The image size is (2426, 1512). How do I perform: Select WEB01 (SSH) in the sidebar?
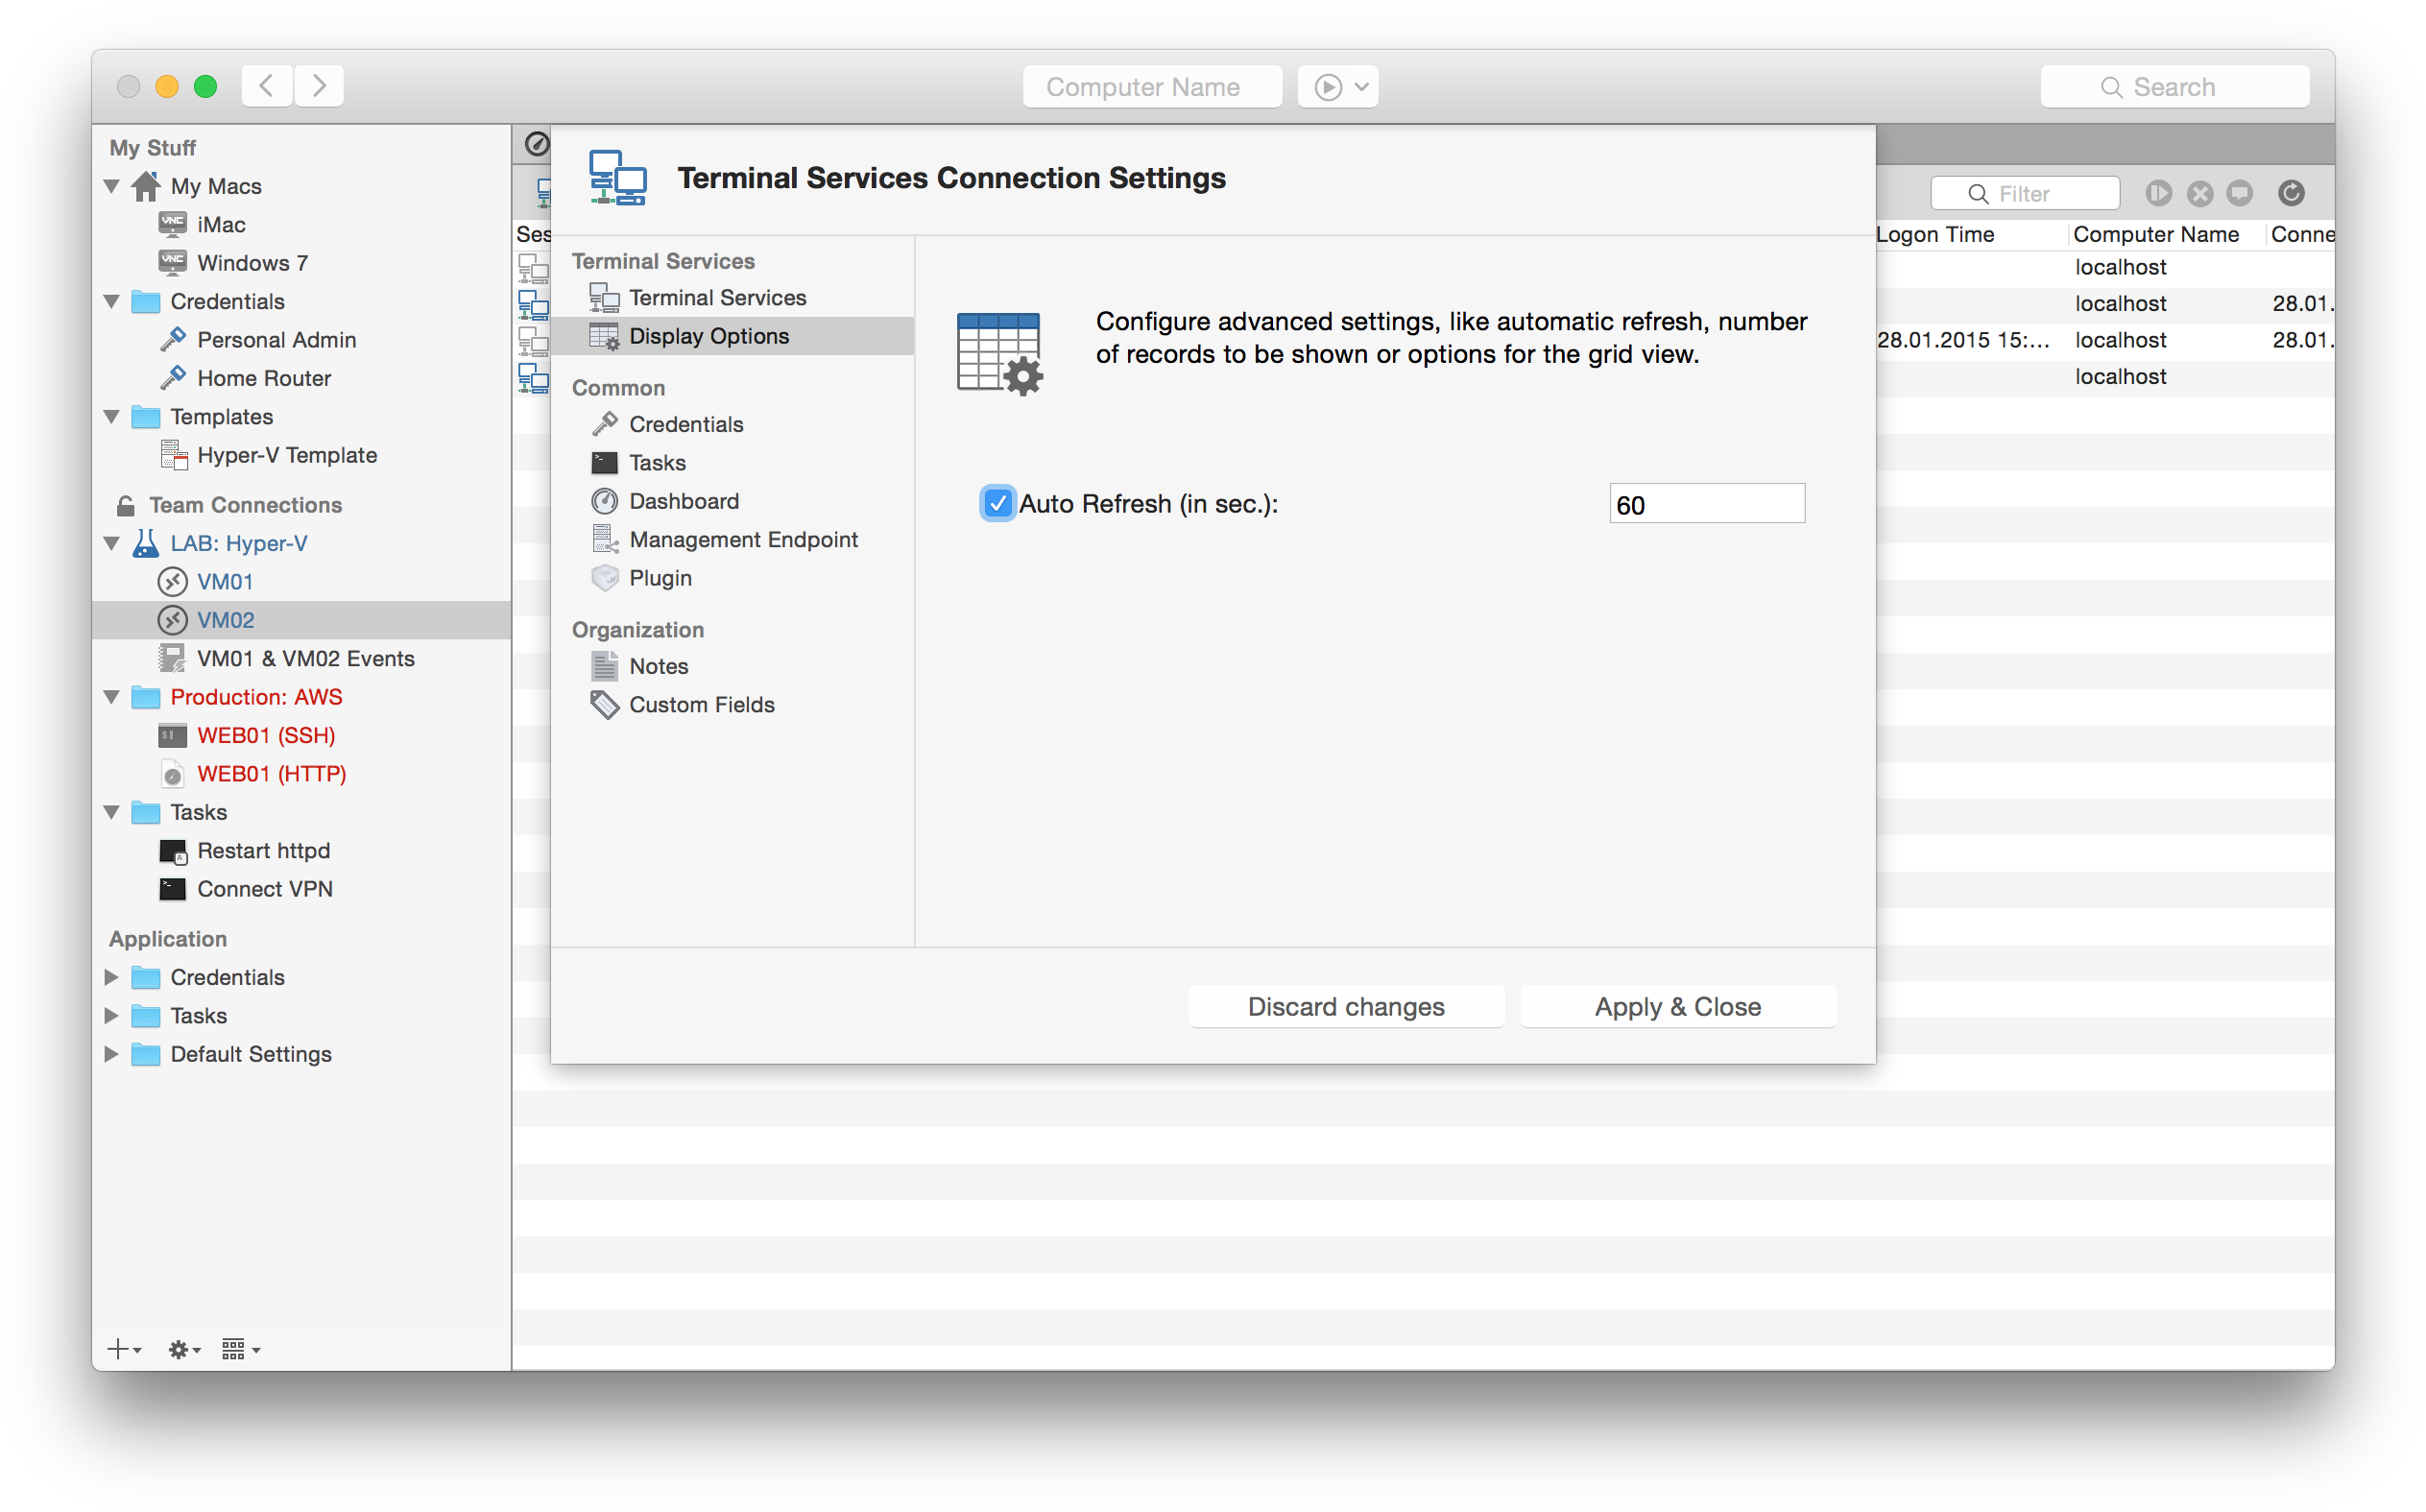[266, 735]
